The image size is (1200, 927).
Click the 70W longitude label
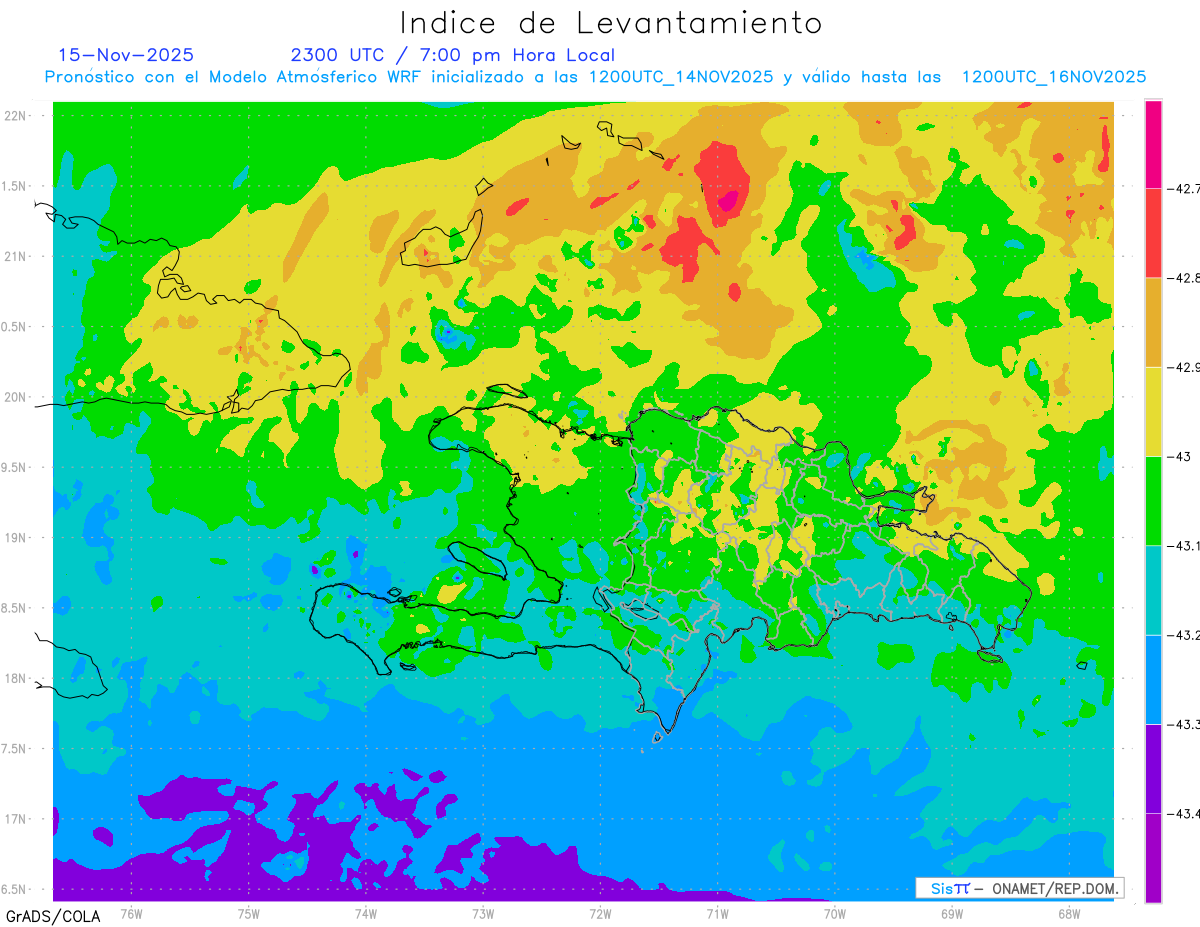coord(834,913)
